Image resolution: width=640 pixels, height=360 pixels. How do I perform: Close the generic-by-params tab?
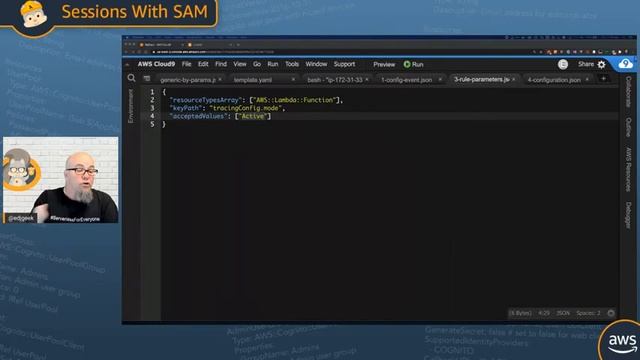(220, 80)
